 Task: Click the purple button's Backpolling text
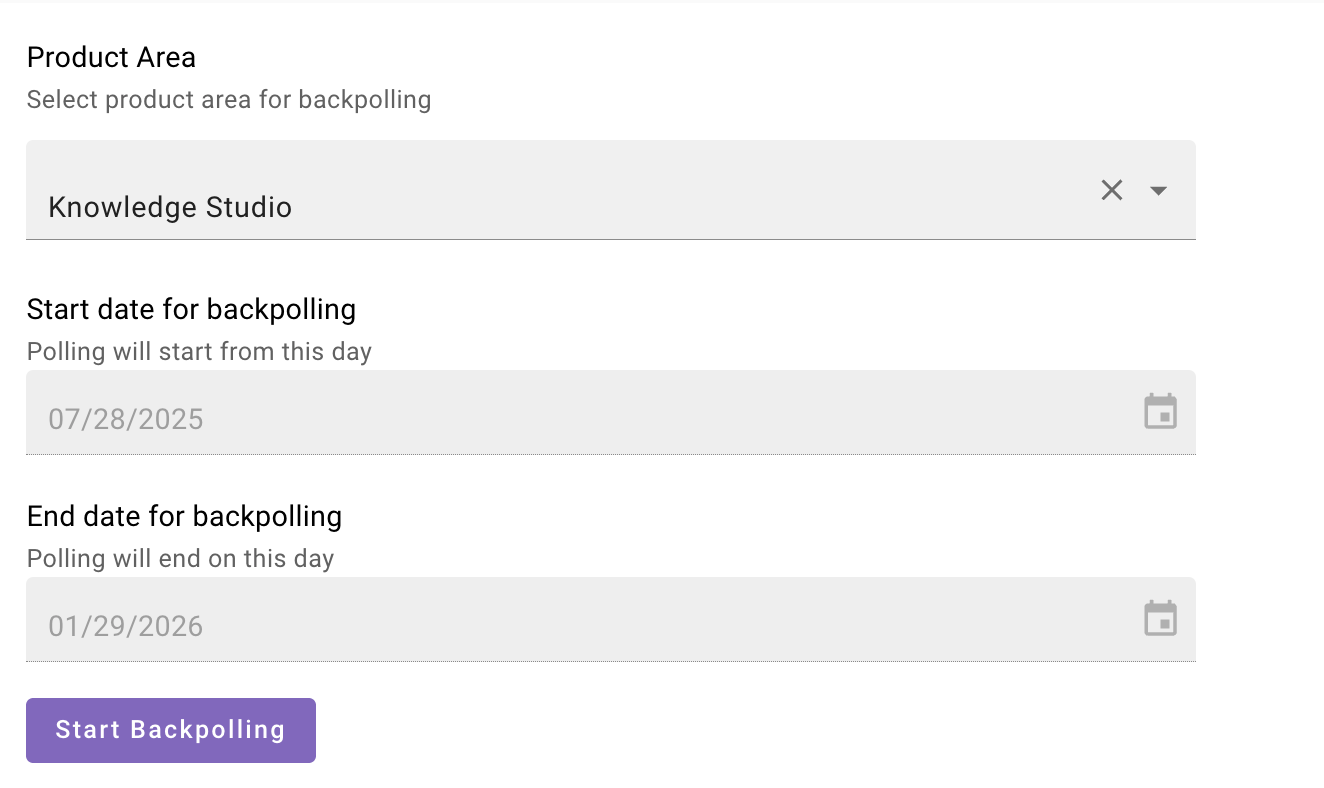(208, 730)
